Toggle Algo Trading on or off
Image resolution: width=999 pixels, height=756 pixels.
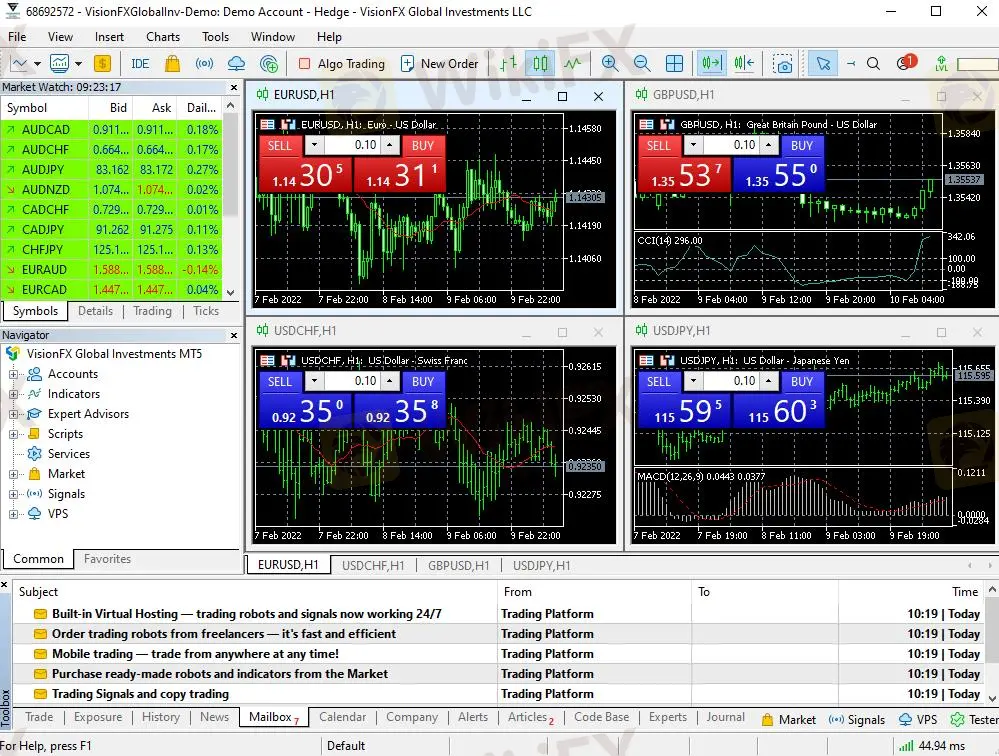click(x=342, y=64)
